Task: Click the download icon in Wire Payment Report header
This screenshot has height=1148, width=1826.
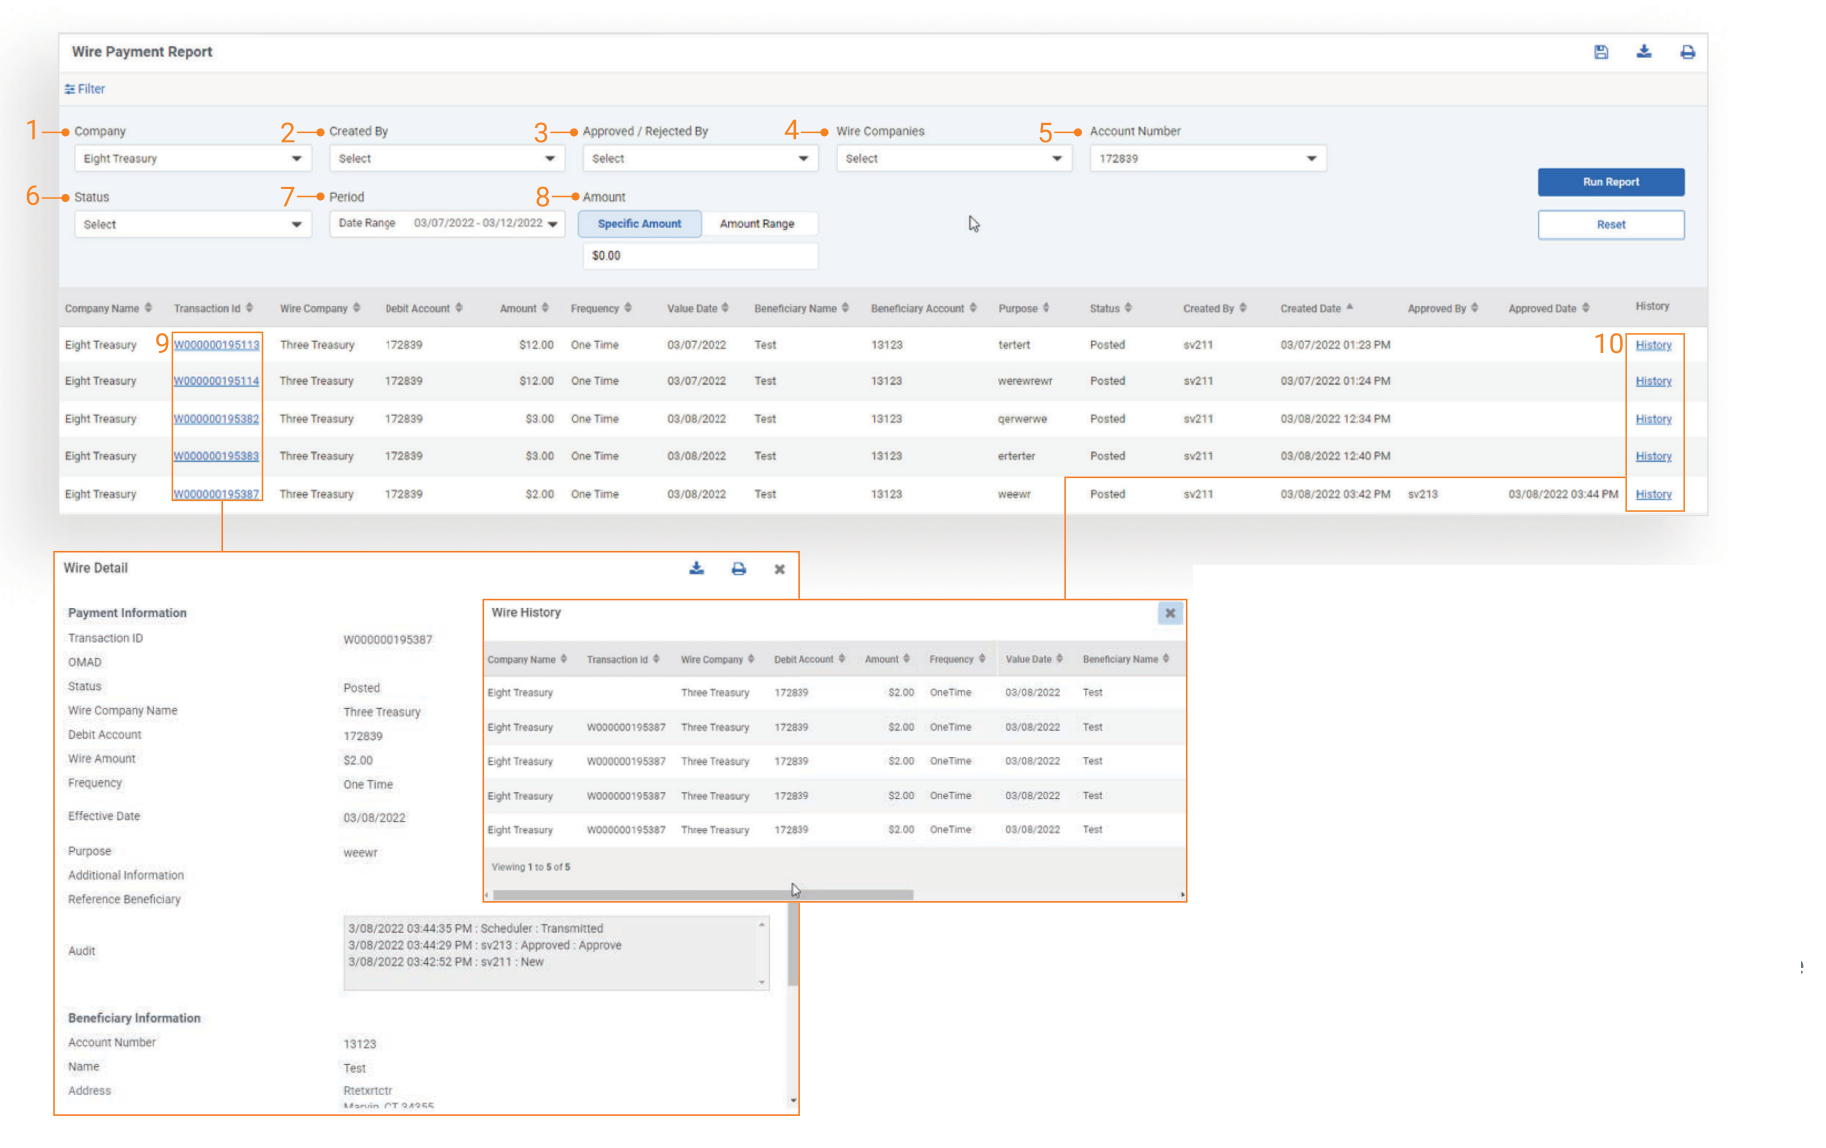Action: click(1643, 52)
